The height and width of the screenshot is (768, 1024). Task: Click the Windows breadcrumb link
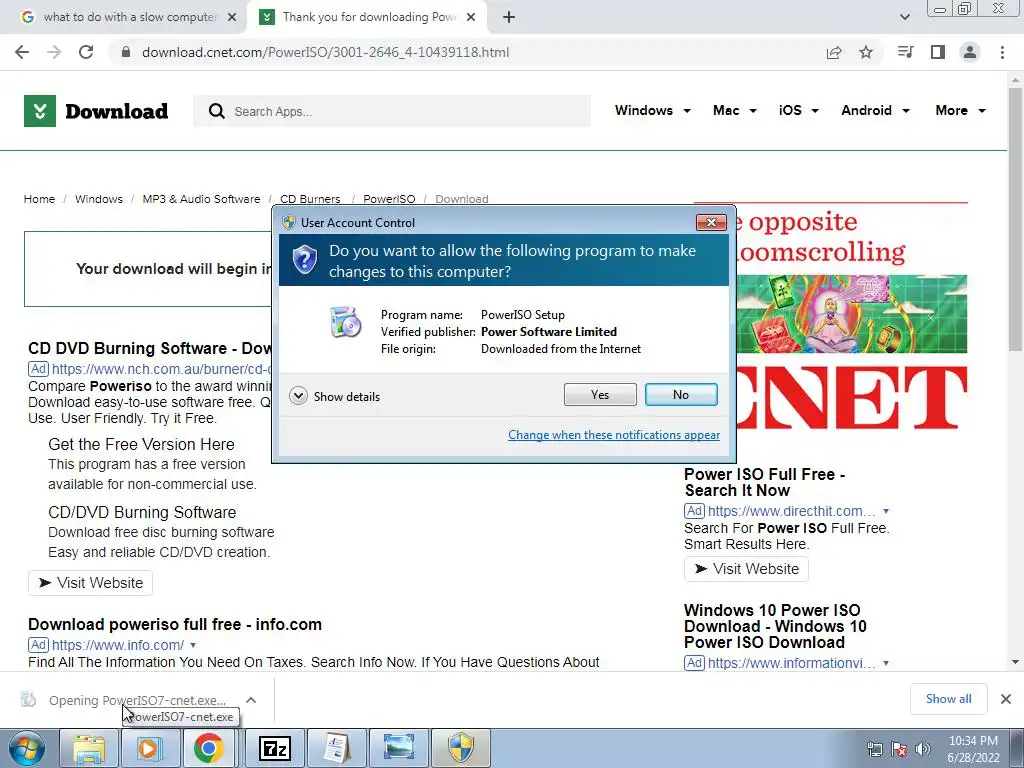[99, 199]
